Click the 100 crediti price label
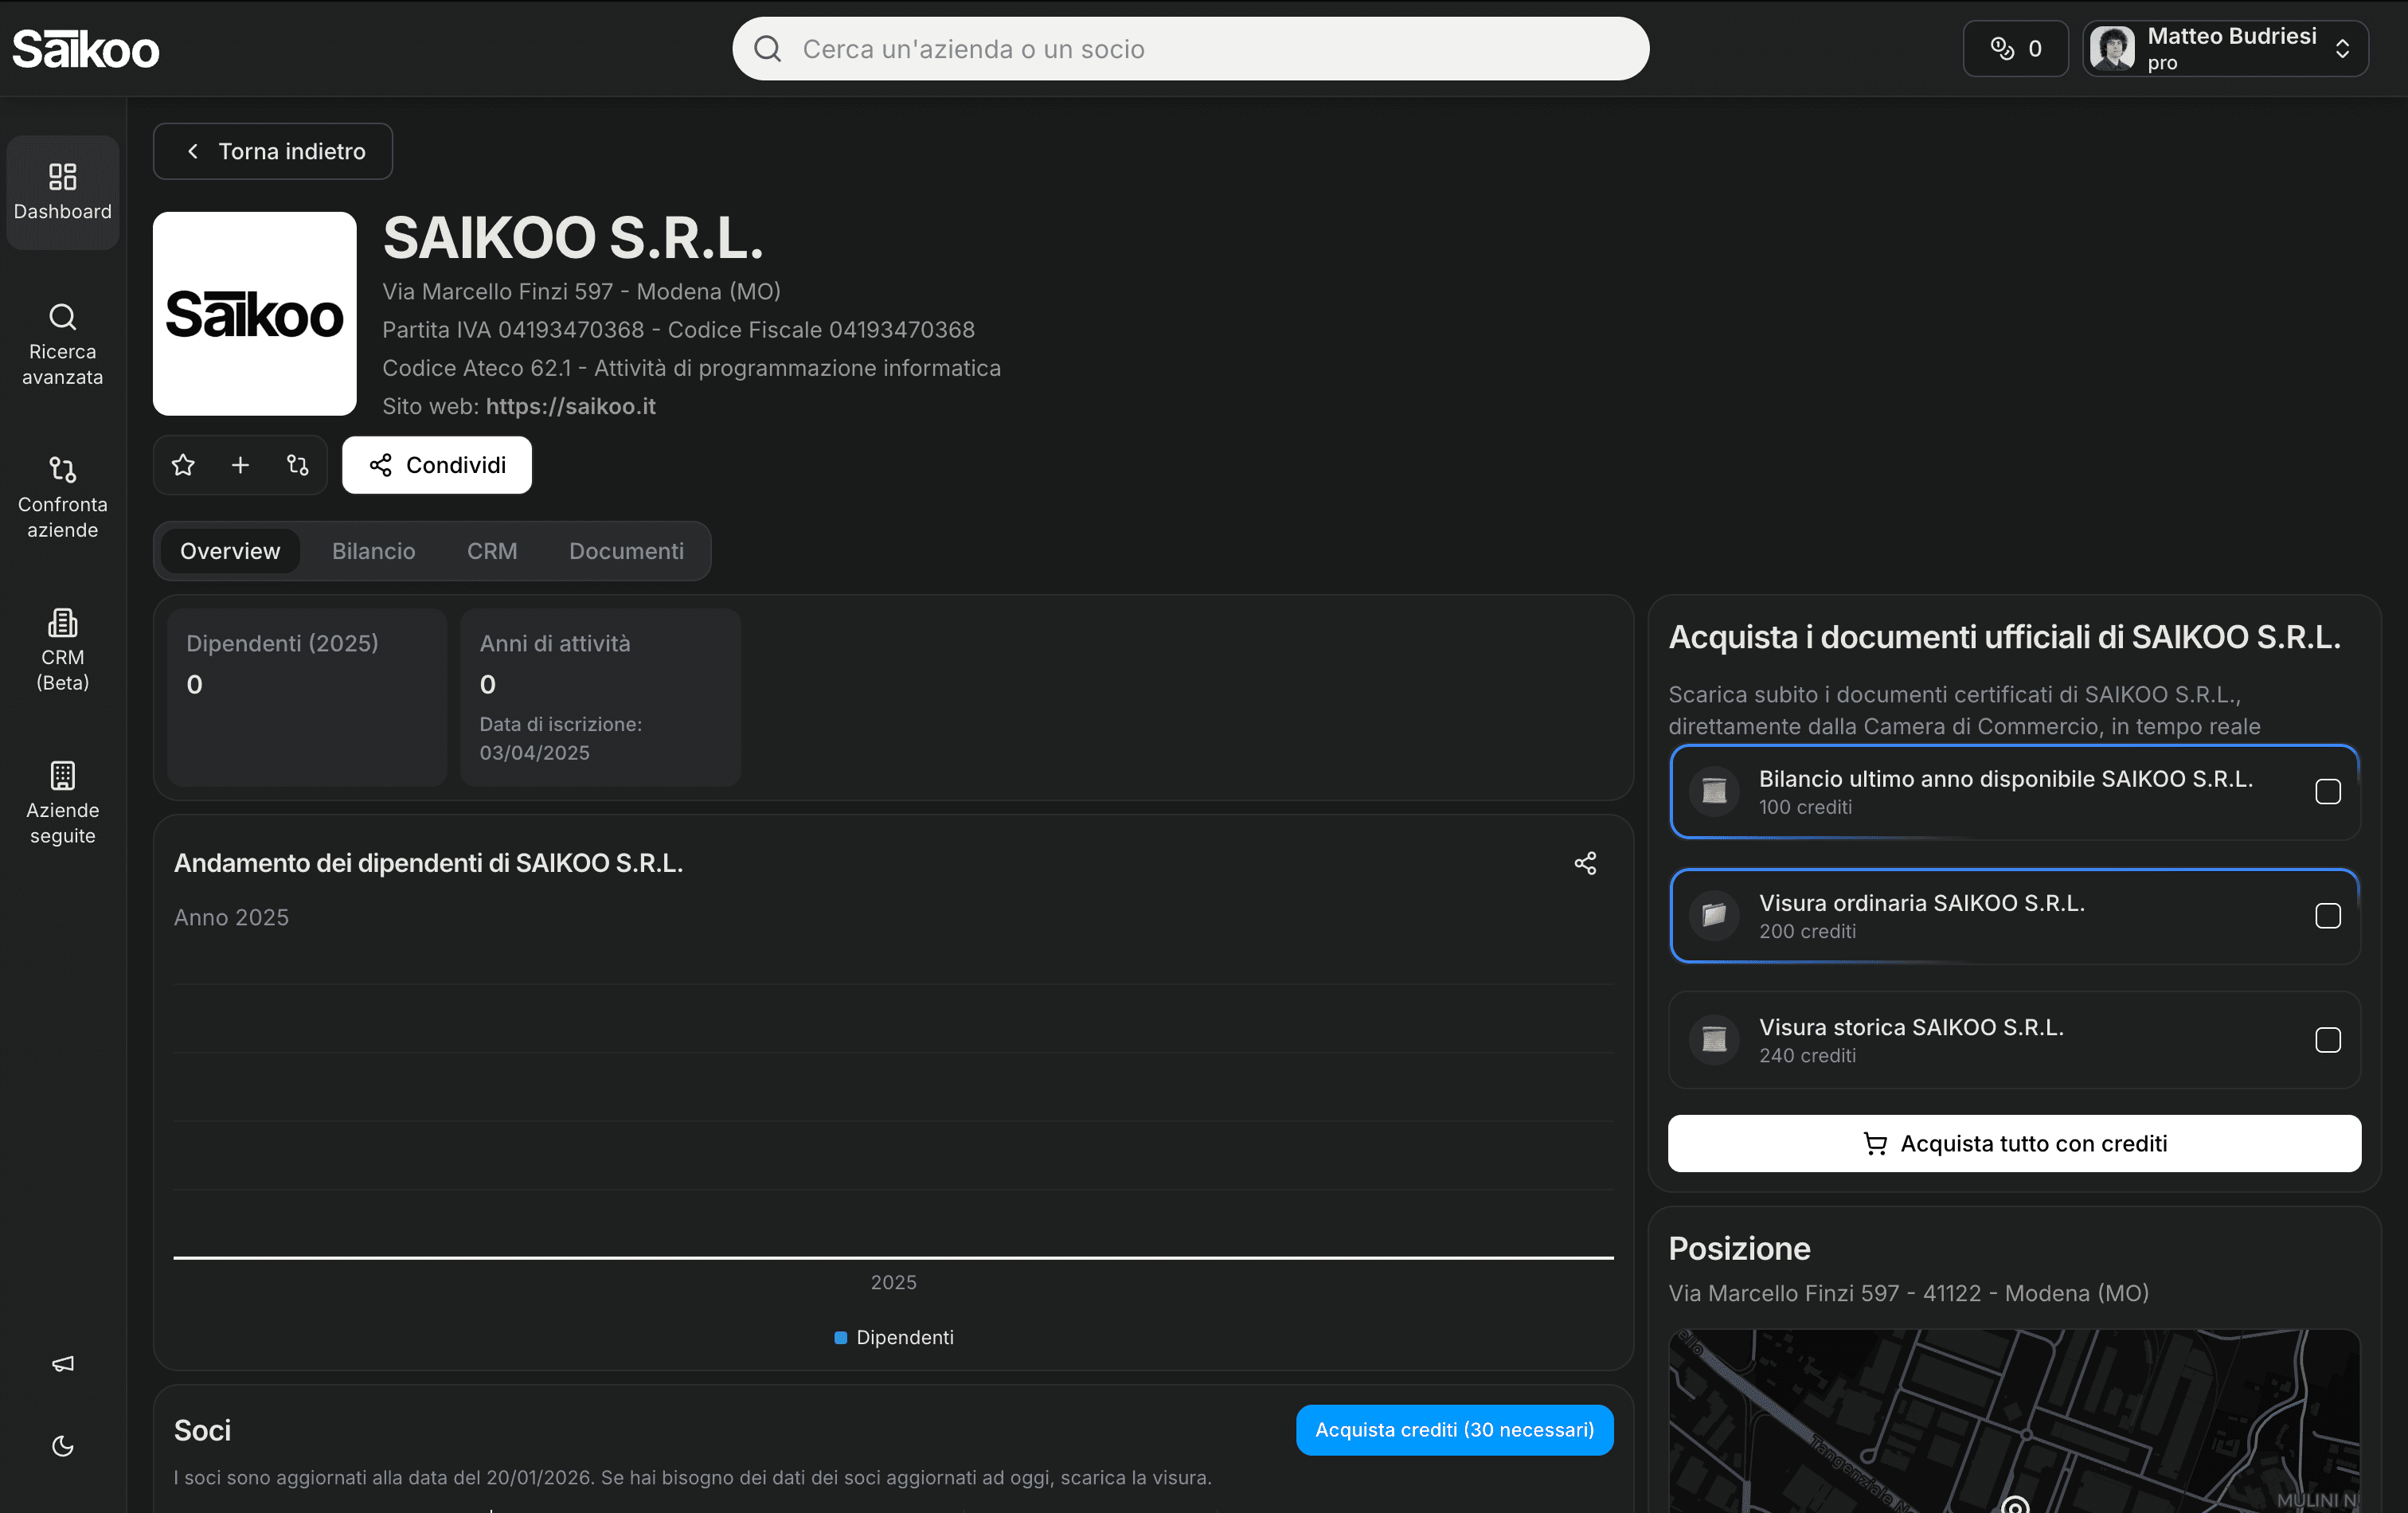The height and width of the screenshot is (1513, 2408). 1806,808
